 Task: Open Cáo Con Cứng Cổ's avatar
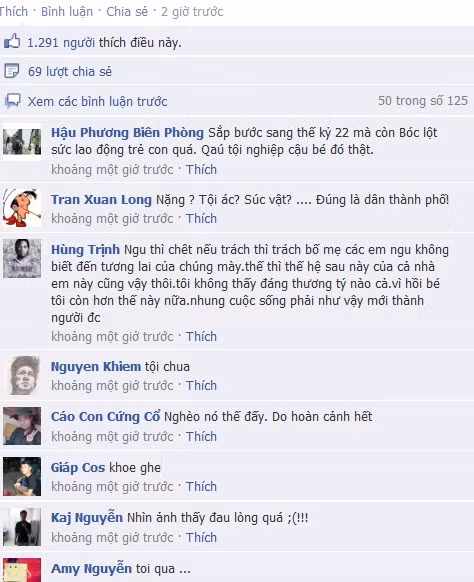point(22,426)
